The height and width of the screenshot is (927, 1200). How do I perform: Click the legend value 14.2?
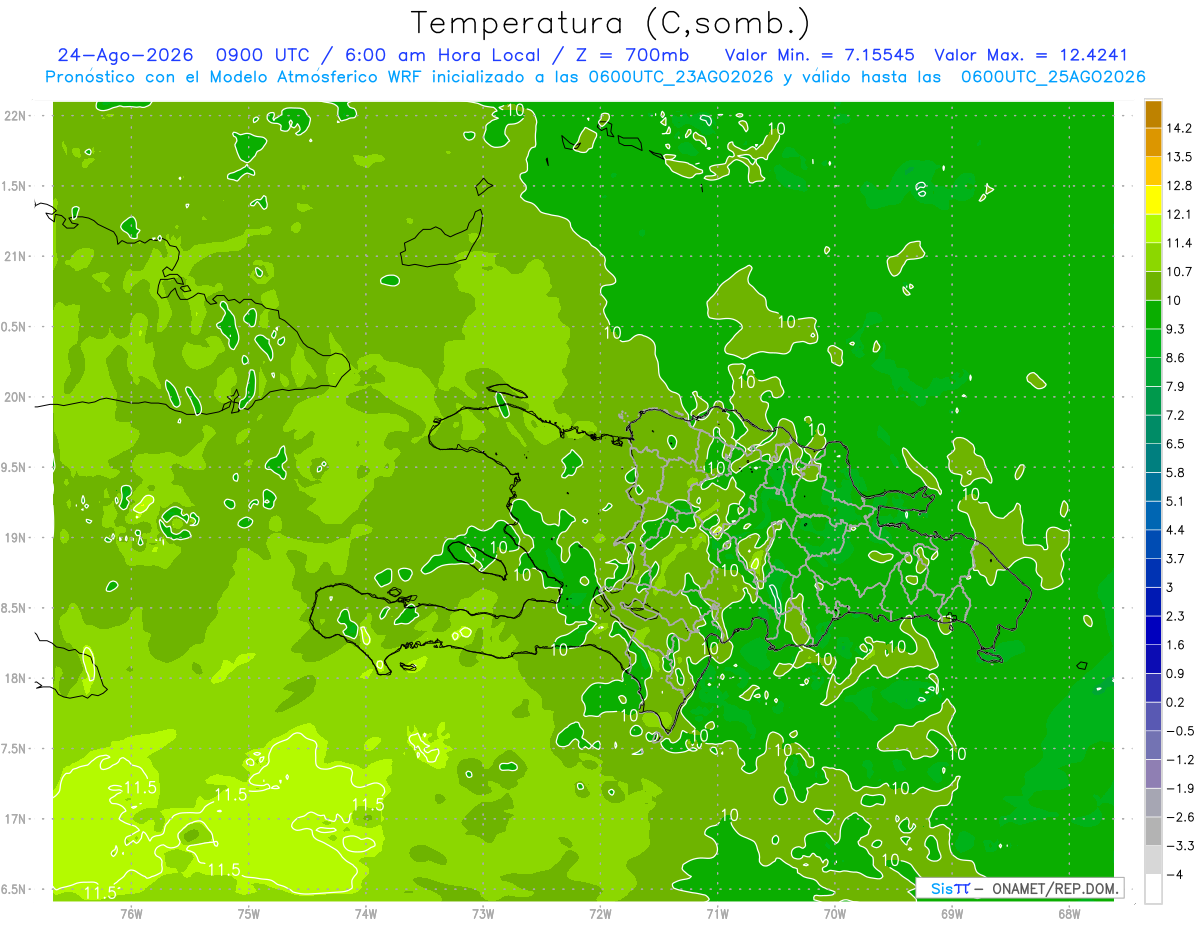pyautogui.click(x=1179, y=128)
